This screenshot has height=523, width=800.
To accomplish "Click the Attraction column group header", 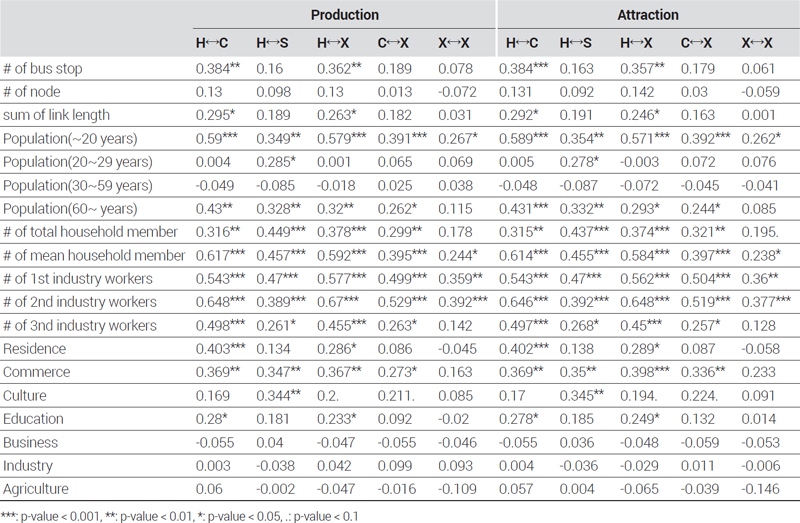I will pyautogui.click(x=648, y=15).
